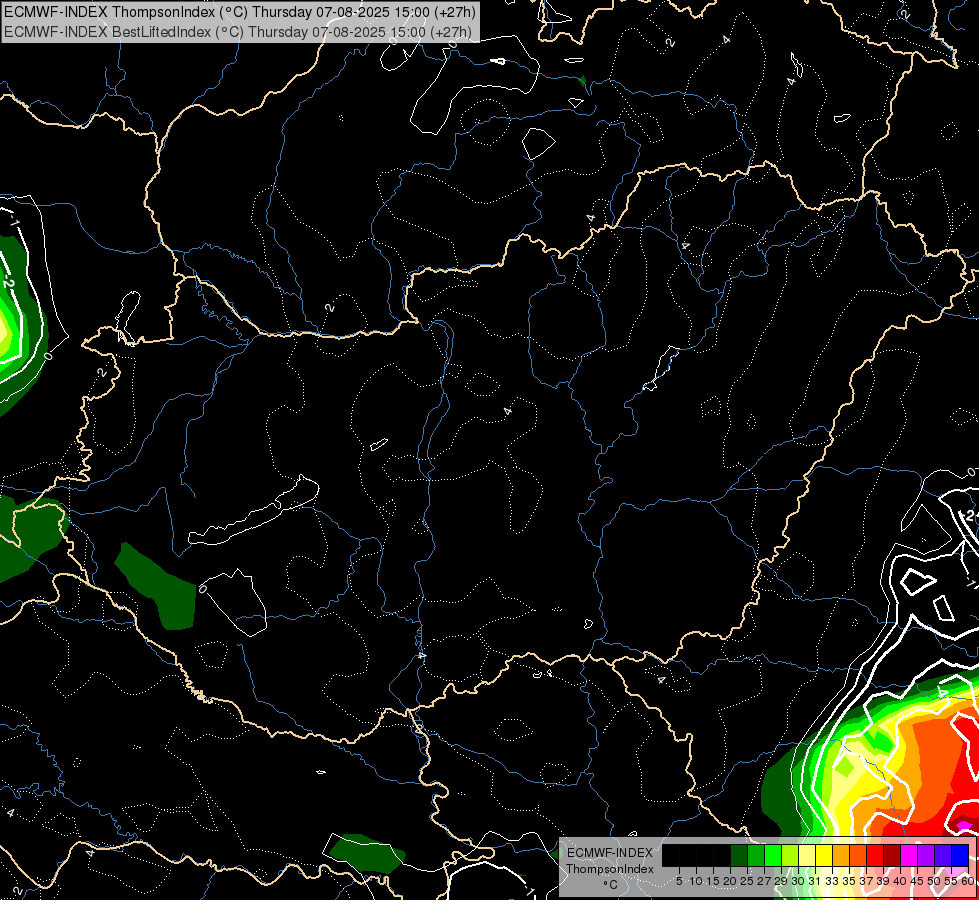Click the bright green 27-29 legend swatch
This screenshot has height=900, width=979.
(773, 856)
